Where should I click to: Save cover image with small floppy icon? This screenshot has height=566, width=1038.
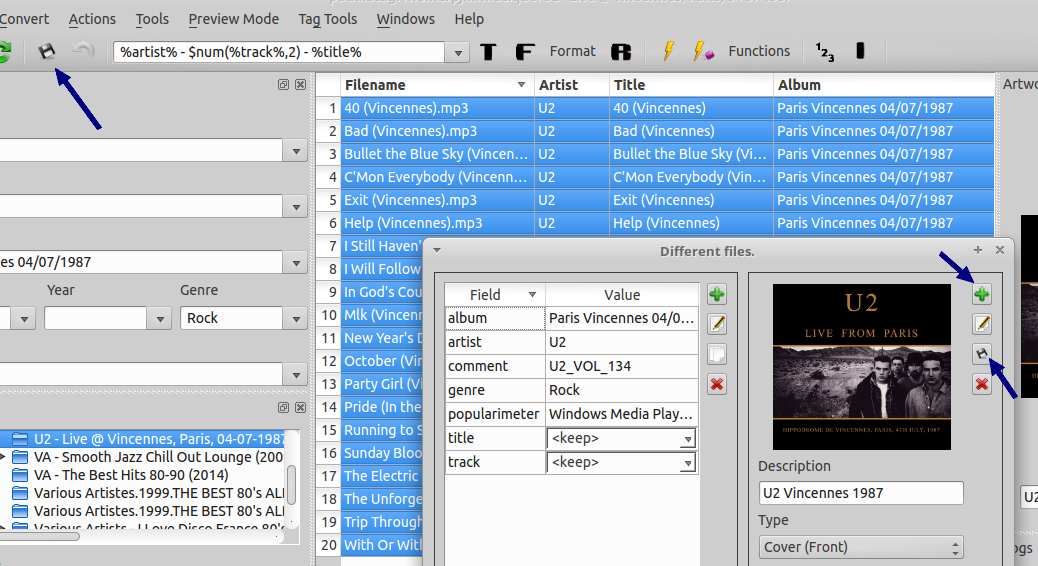click(x=982, y=354)
